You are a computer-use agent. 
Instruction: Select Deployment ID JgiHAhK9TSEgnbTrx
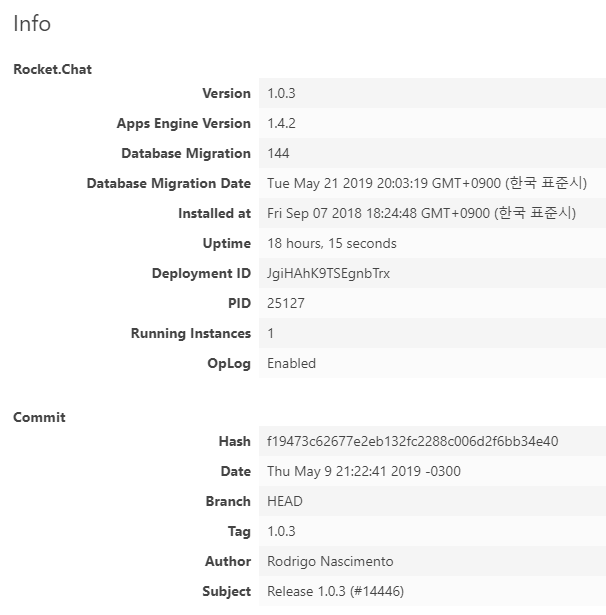tap(328, 273)
